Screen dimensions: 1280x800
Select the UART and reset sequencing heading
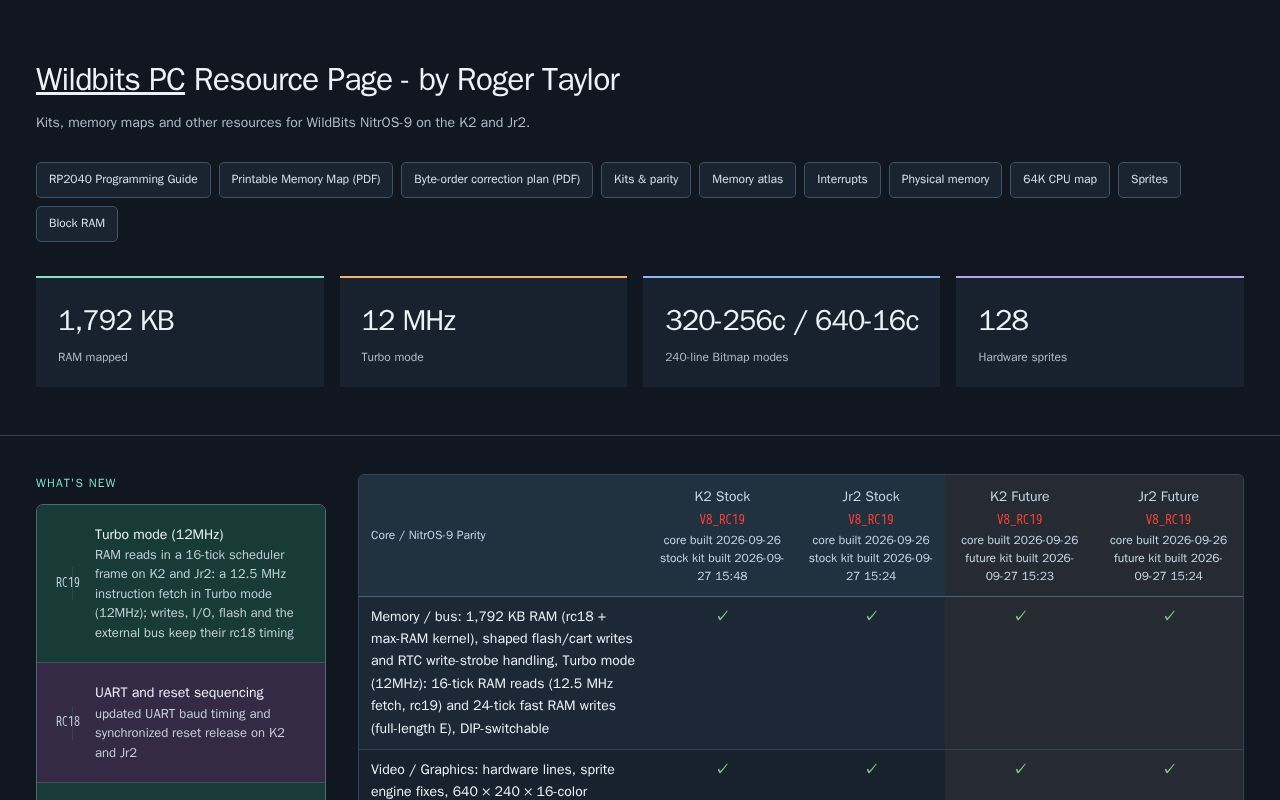179,693
